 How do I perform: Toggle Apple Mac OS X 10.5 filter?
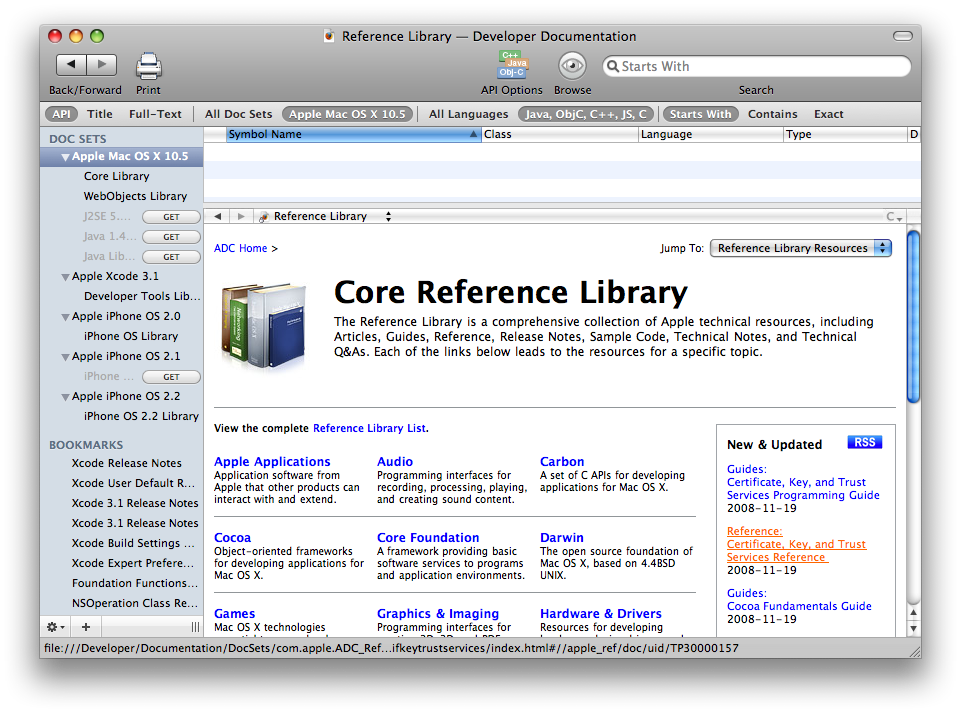coord(347,114)
